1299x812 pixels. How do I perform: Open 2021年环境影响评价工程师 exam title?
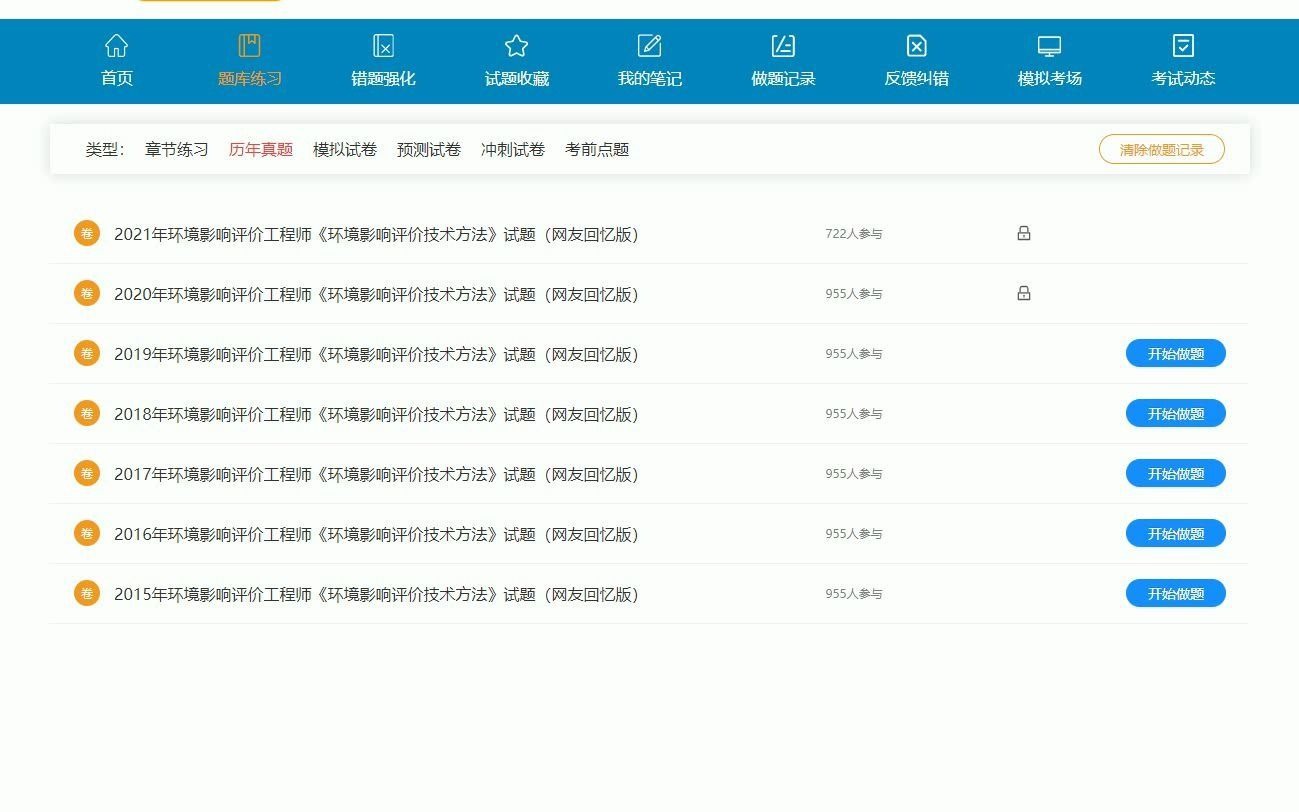coord(376,234)
